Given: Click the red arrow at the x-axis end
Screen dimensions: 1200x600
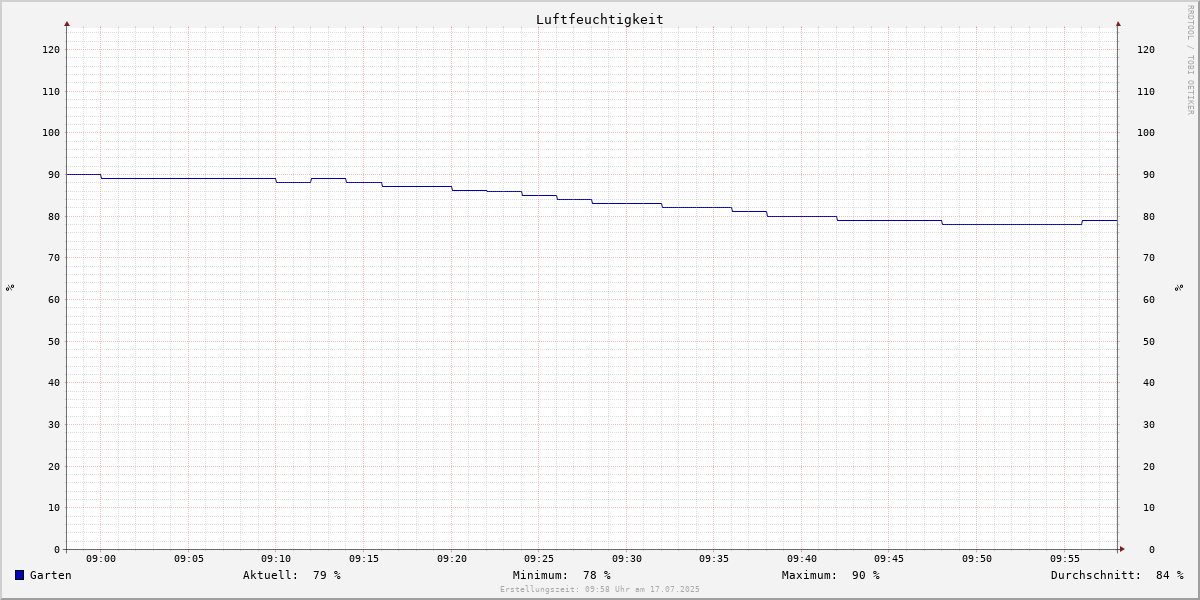Looking at the screenshot, I should click(1122, 549).
